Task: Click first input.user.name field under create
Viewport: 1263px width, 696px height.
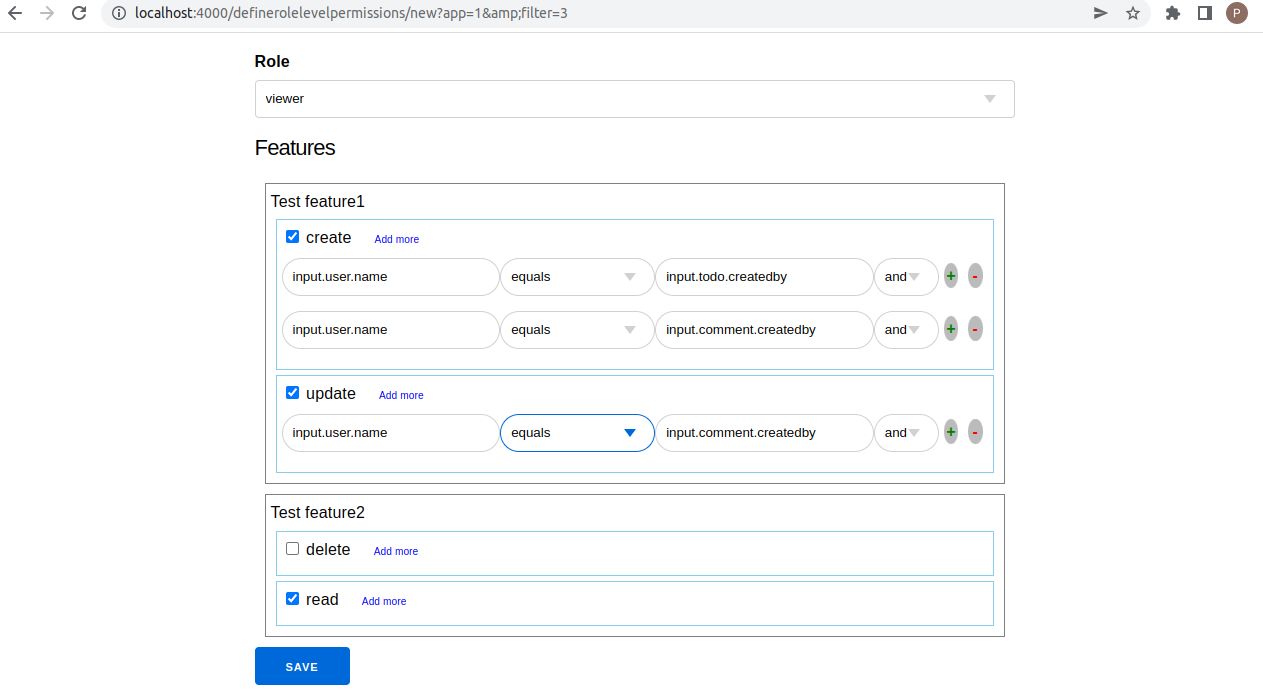Action: pos(390,277)
